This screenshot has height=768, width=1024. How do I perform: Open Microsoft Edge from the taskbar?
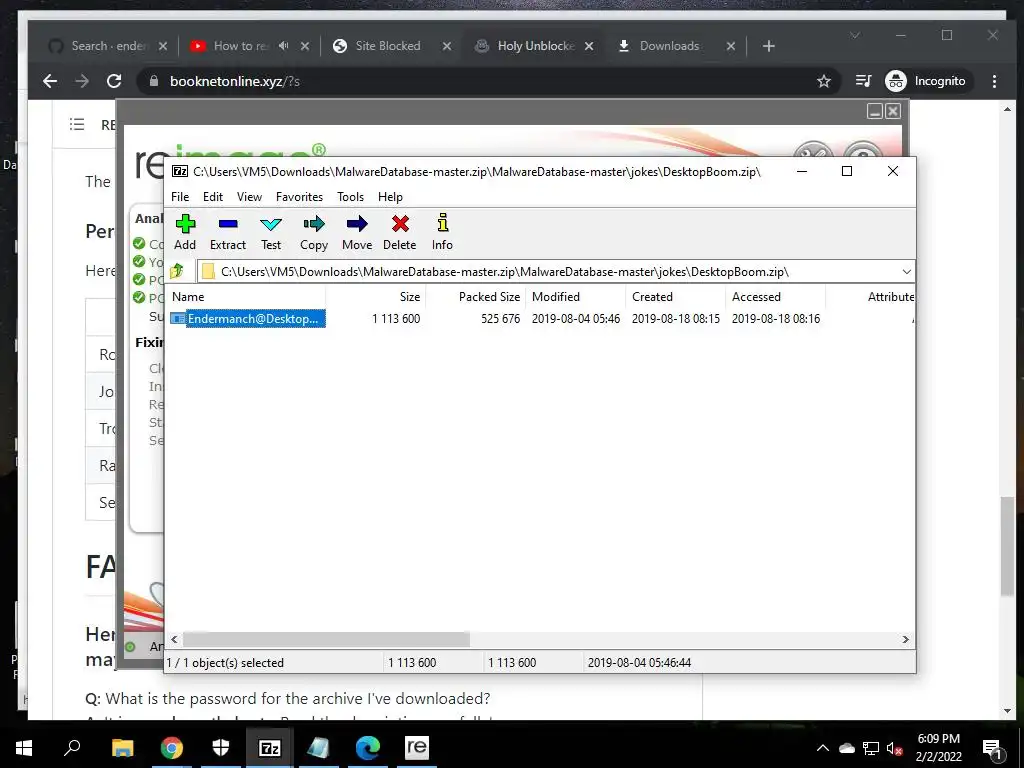[x=368, y=748]
